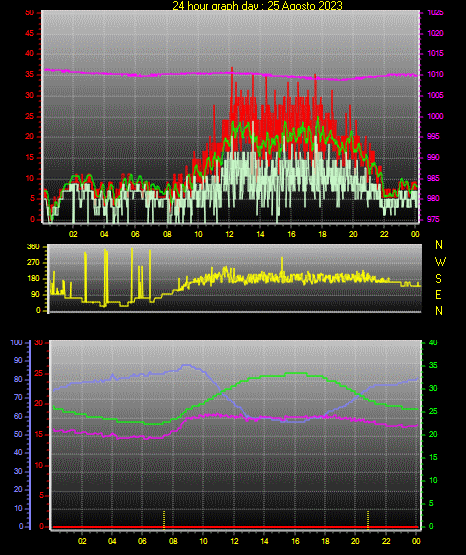Click yellow dotted sunrise marker near 07:30
Screen dimensions: 466x555
click(x=164, y=520)
